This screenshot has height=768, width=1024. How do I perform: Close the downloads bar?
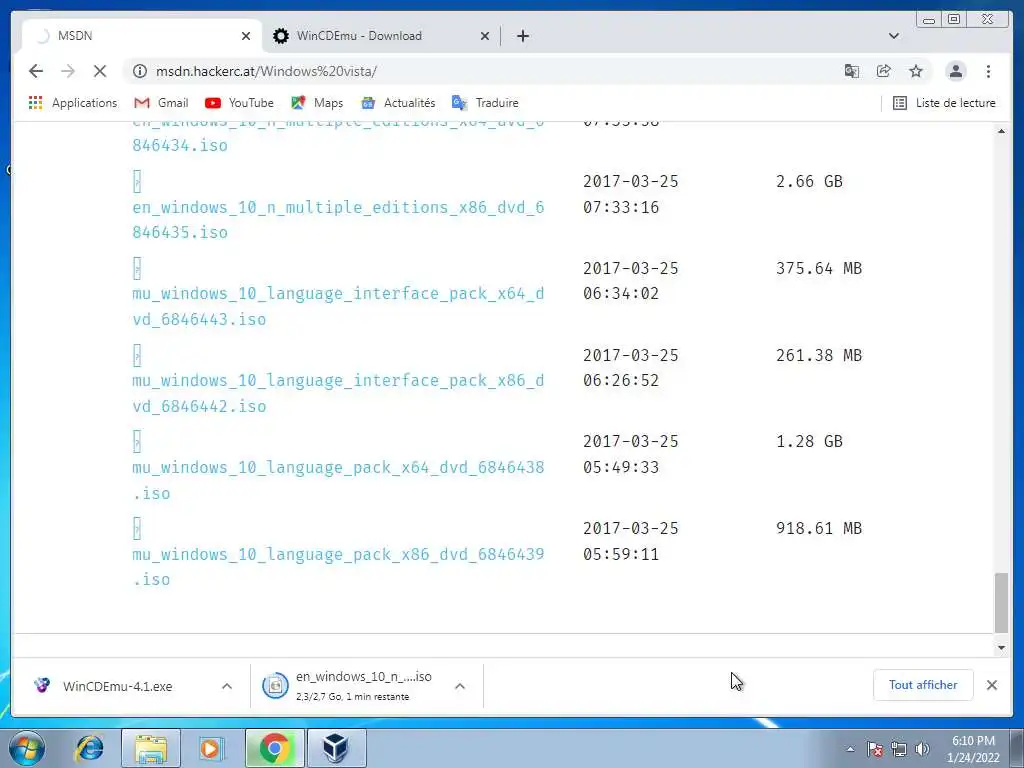[x=991, y=685]
